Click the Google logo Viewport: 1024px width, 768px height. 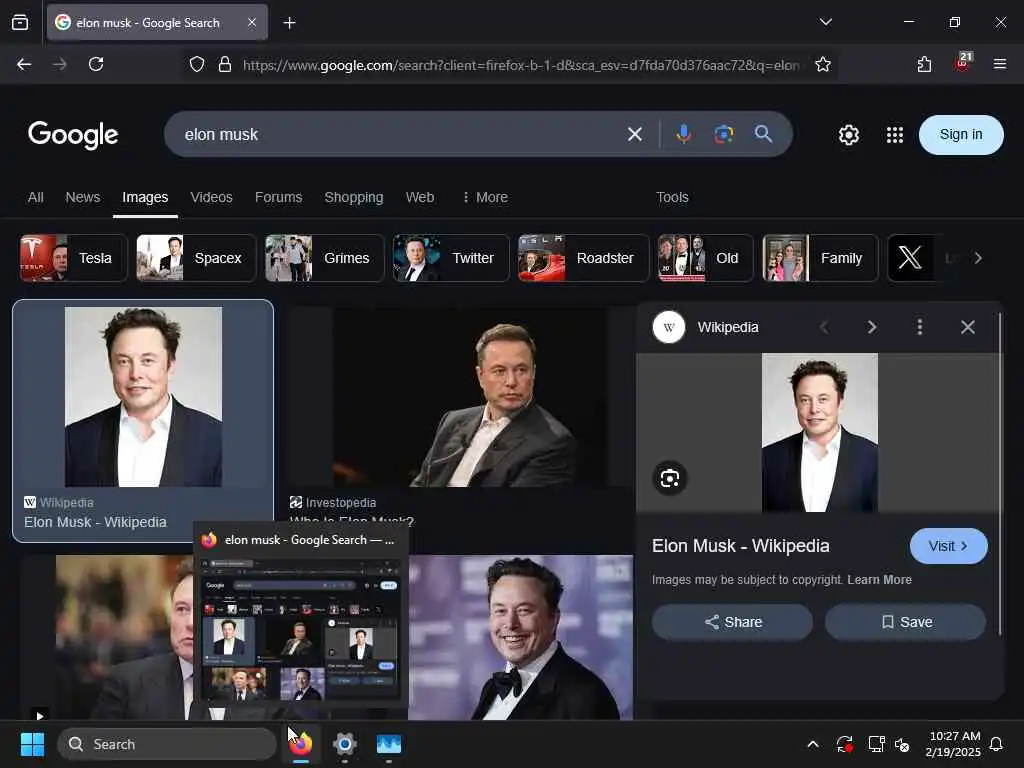73,135
